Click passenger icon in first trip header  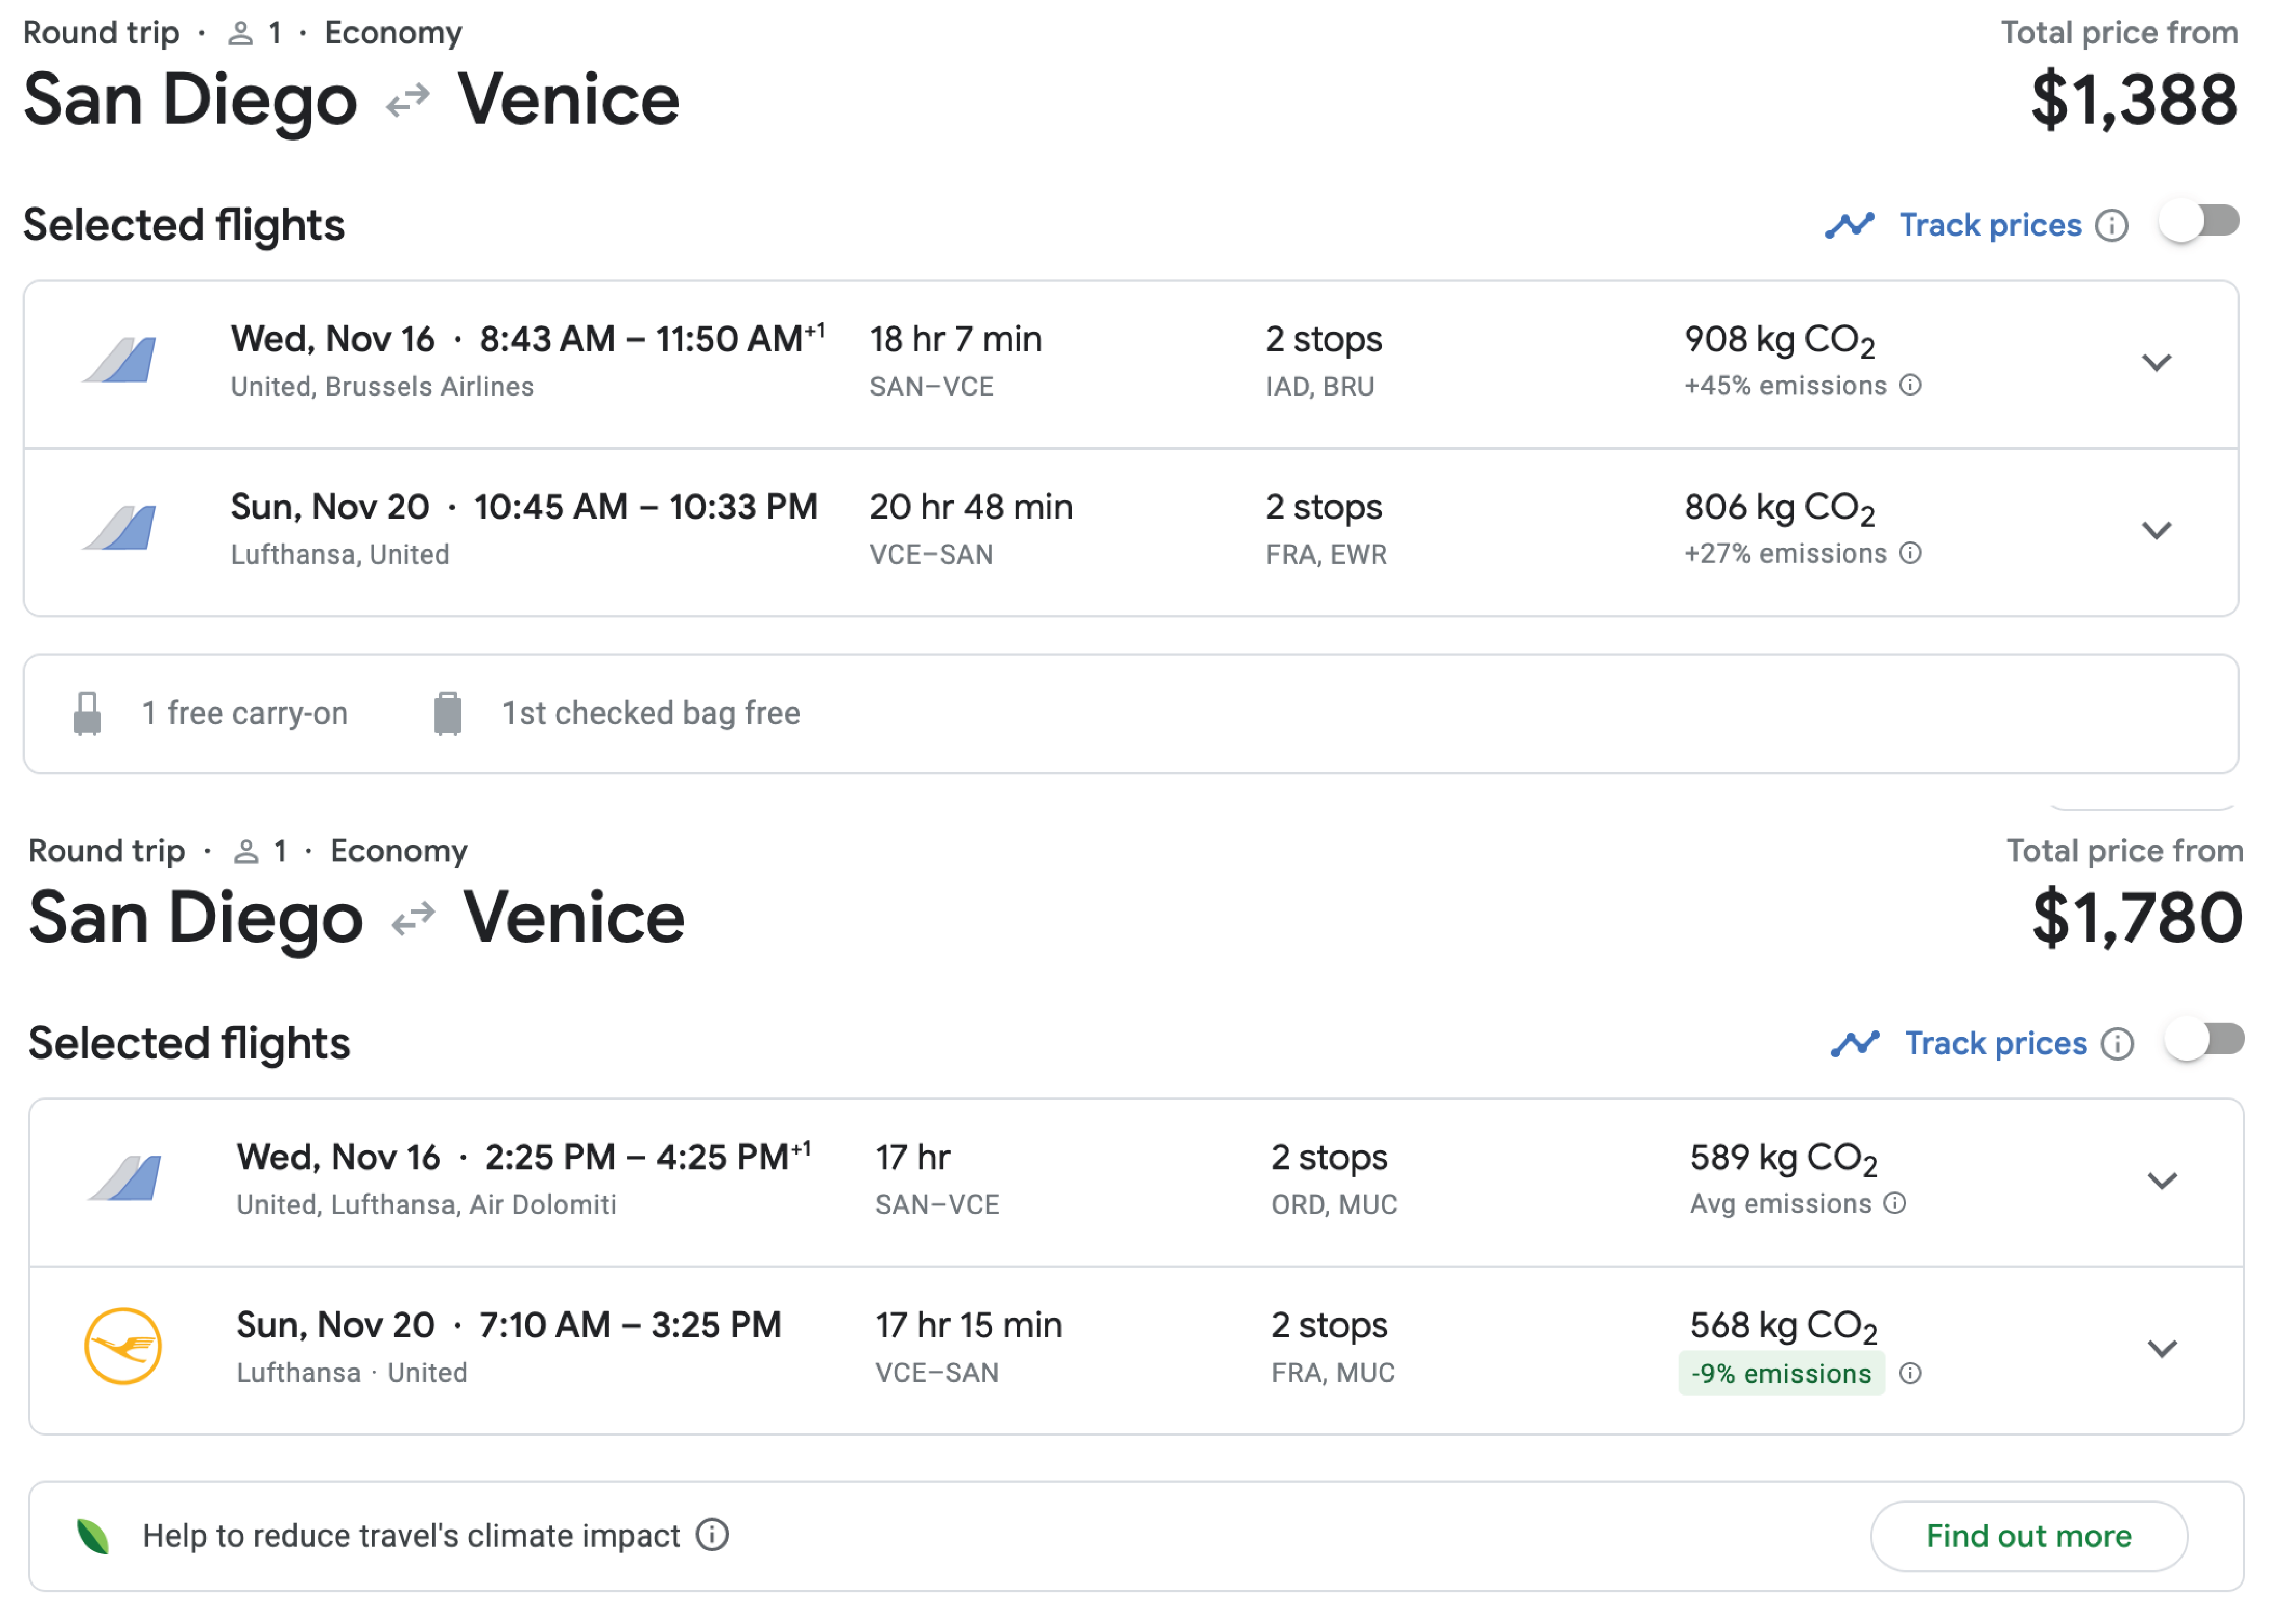click(x=240, y=34)
